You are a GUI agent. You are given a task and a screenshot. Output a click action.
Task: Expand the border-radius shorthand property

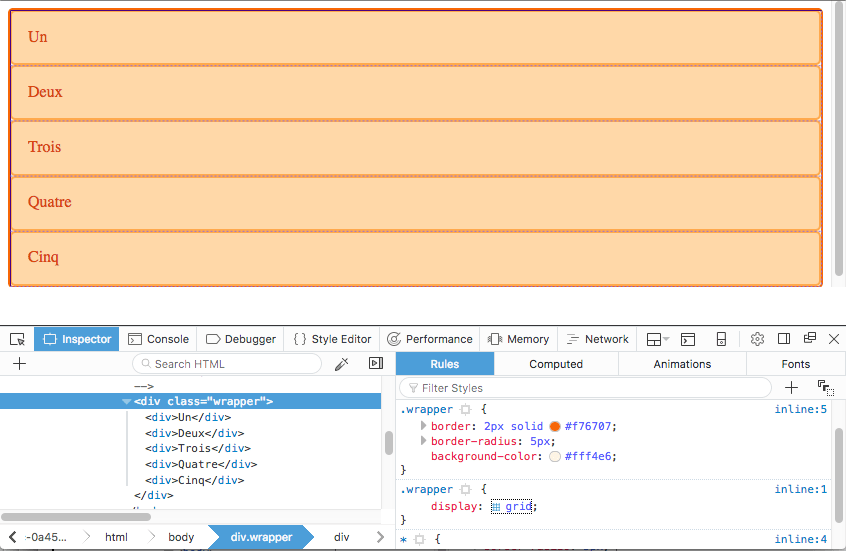pyautogui.click(x=423, y=441)
